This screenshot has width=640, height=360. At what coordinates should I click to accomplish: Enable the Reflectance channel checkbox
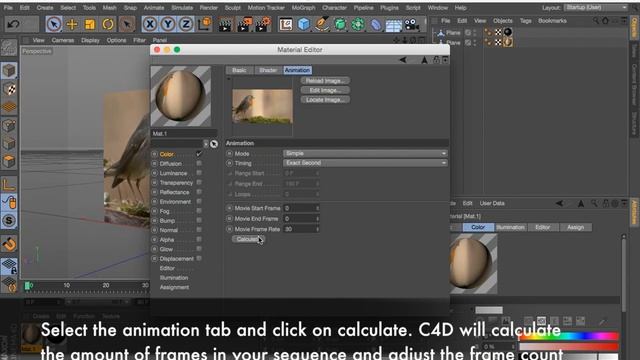tap(199, 192)
